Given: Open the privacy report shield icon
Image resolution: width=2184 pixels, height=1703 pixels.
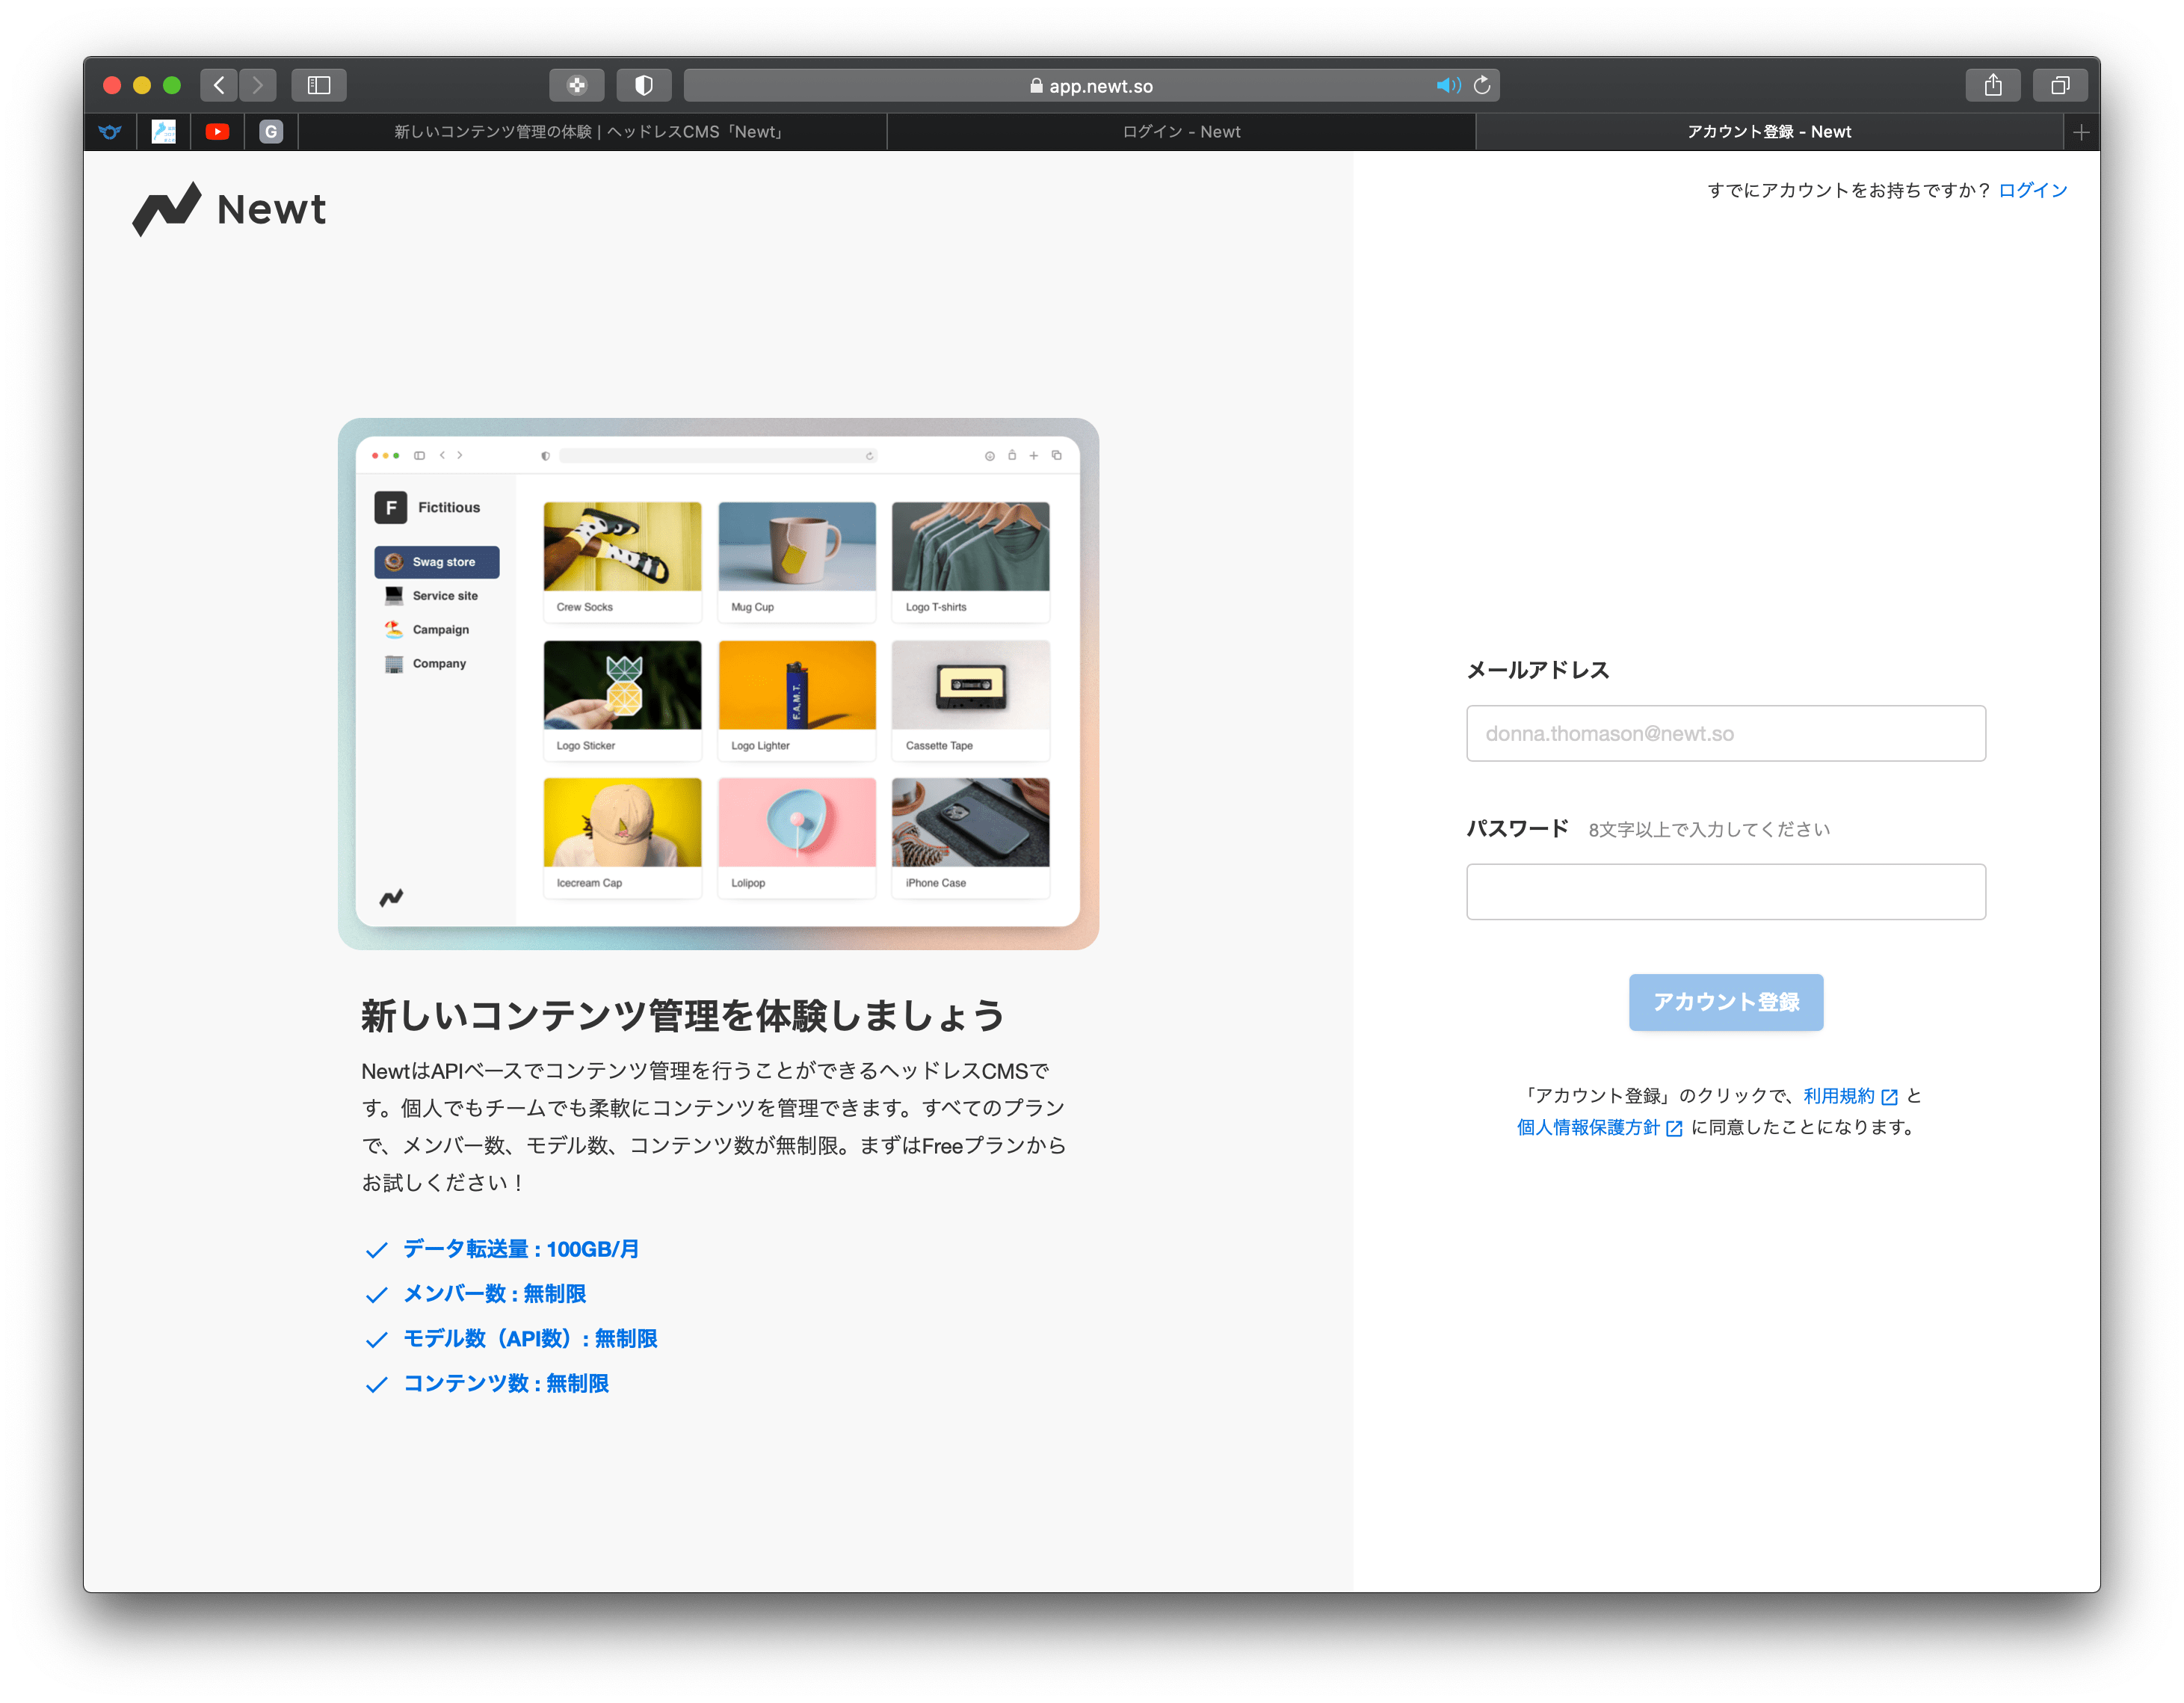Looking at the screenshot, I should (644, 85).
